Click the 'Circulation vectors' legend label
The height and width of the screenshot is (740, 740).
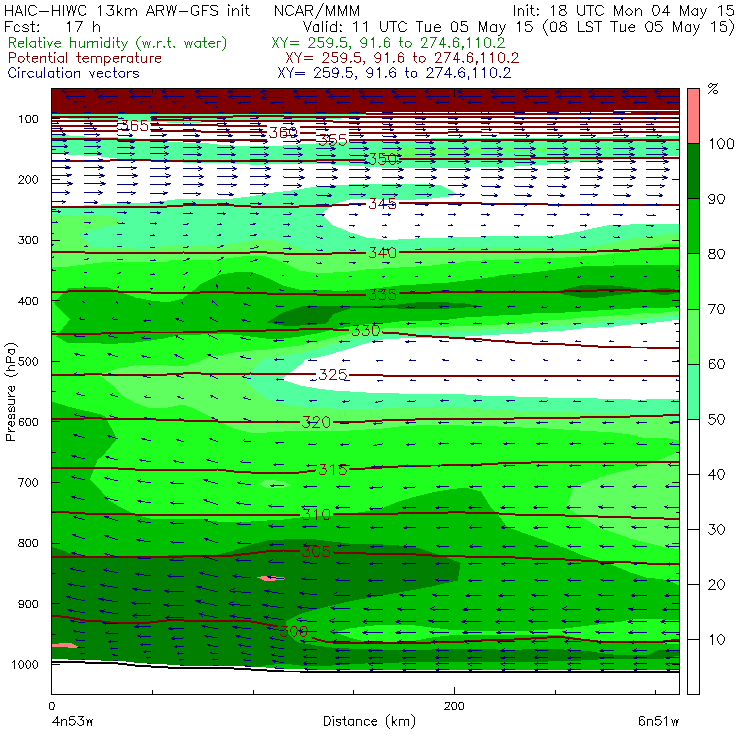point(73,73)
